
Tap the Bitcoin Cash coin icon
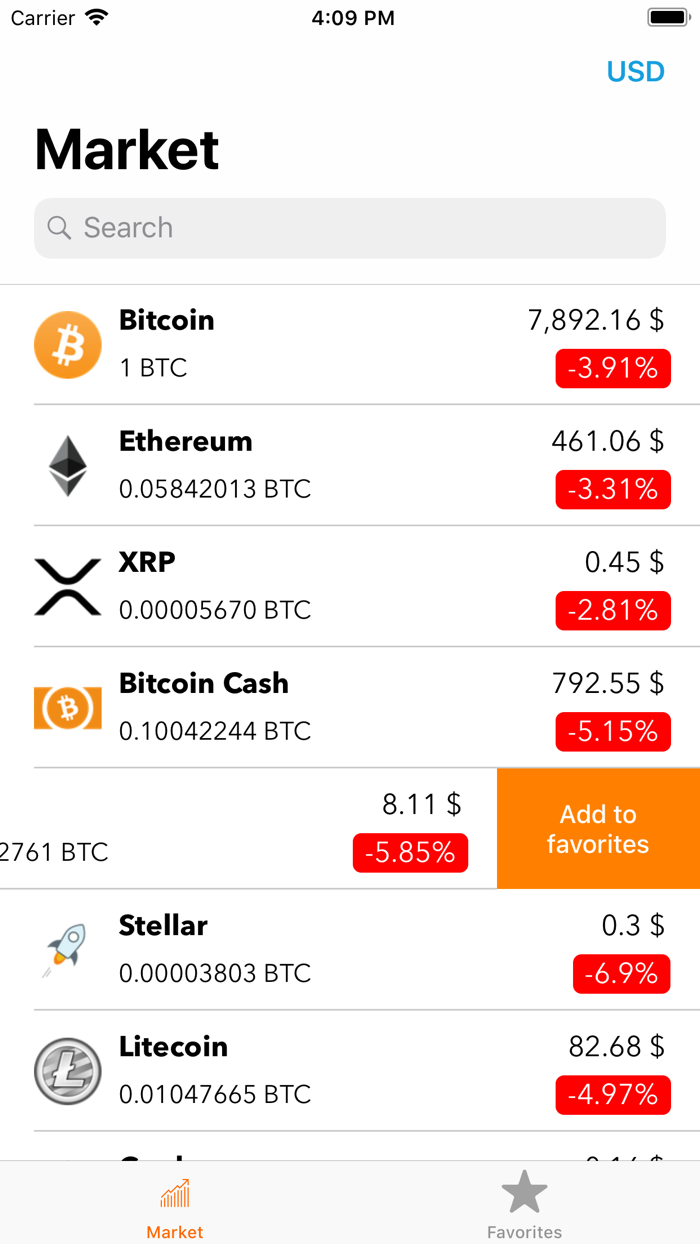[67, 708]
